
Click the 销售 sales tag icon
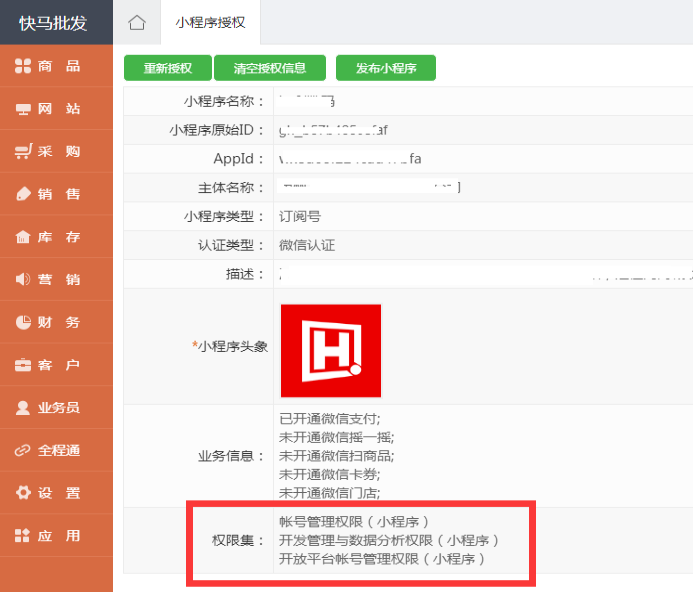point(23,194)
